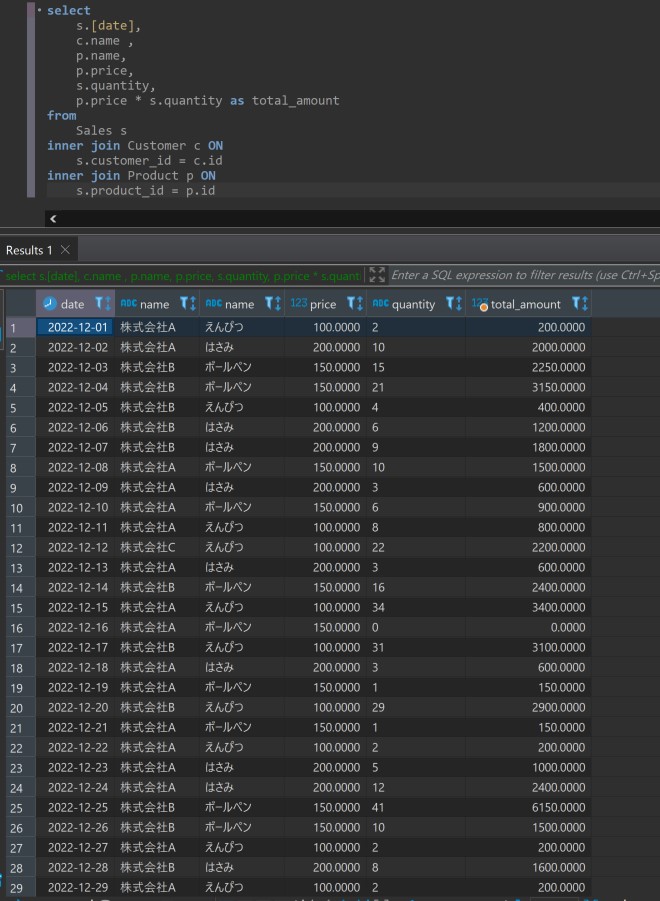The image size is (660, 901).
Task: Select row number 12 header
Action: click(17, 548)
